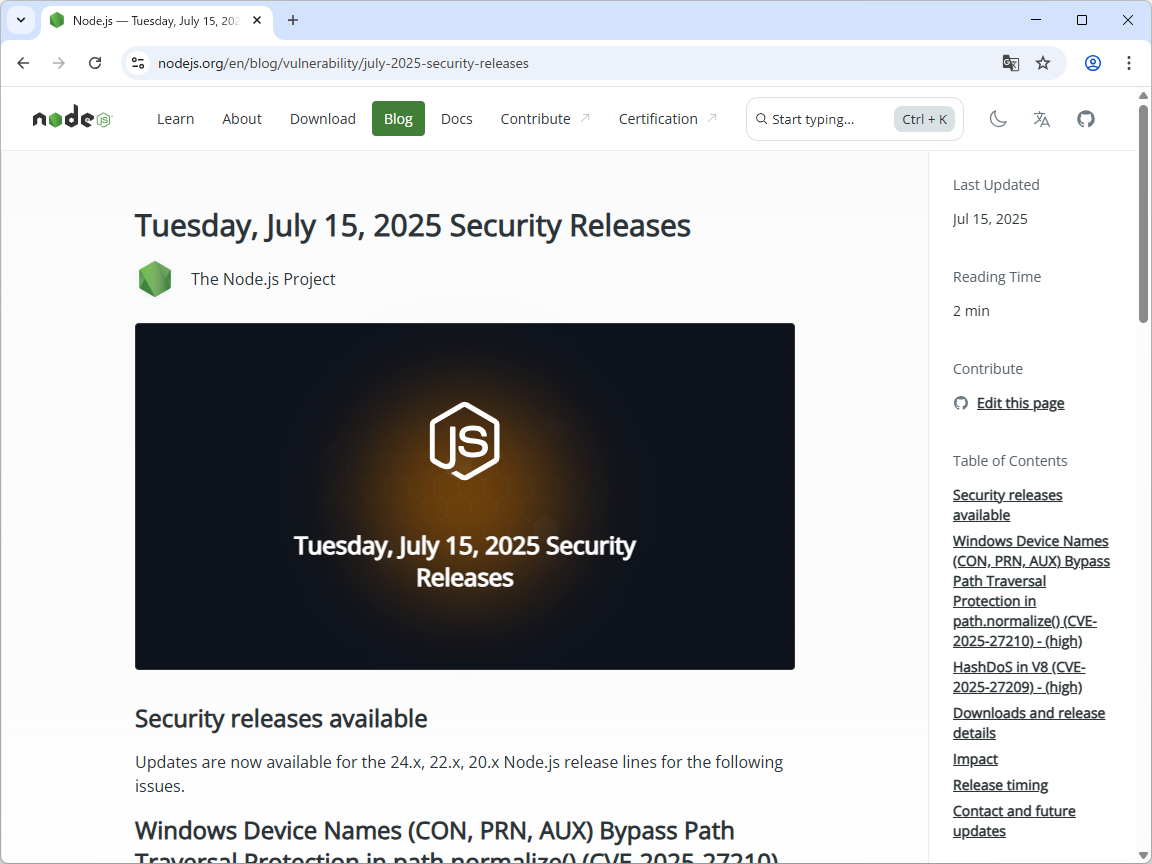Bookmark the page using the star icon

point(1043,62)
